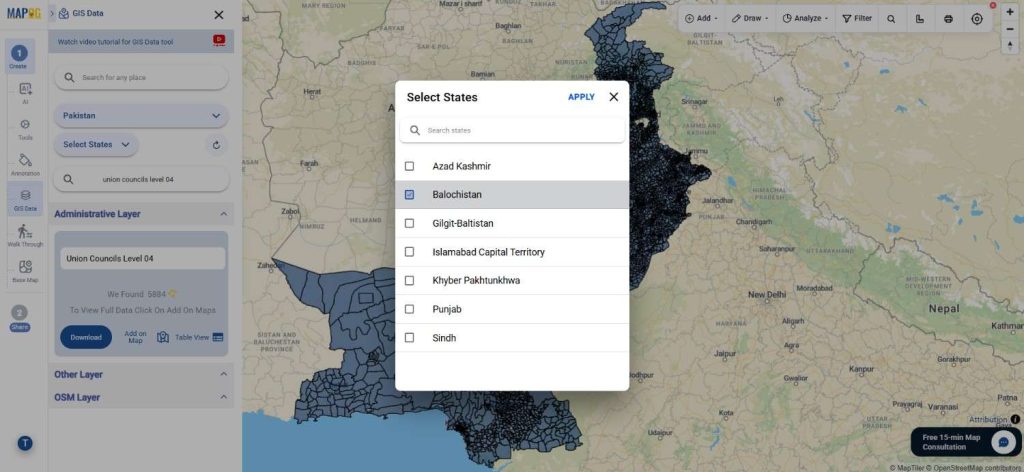Click the measure tool icon
The height and width of the screenshot is (472, 1024).
pyautogui.click(x=920, y=19)
